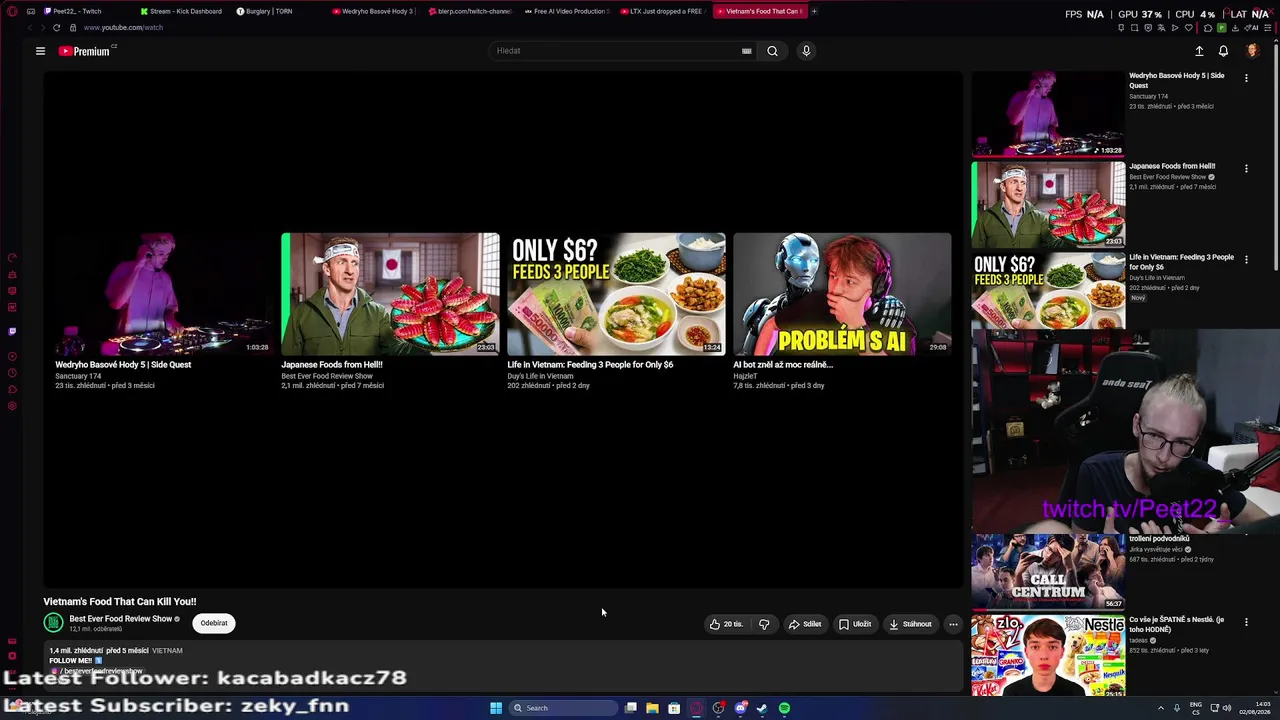Play Japanese Foods from Hell end-screen thumbnail
The height and width of the screenshot is (720, 1280).
(390, 294)
